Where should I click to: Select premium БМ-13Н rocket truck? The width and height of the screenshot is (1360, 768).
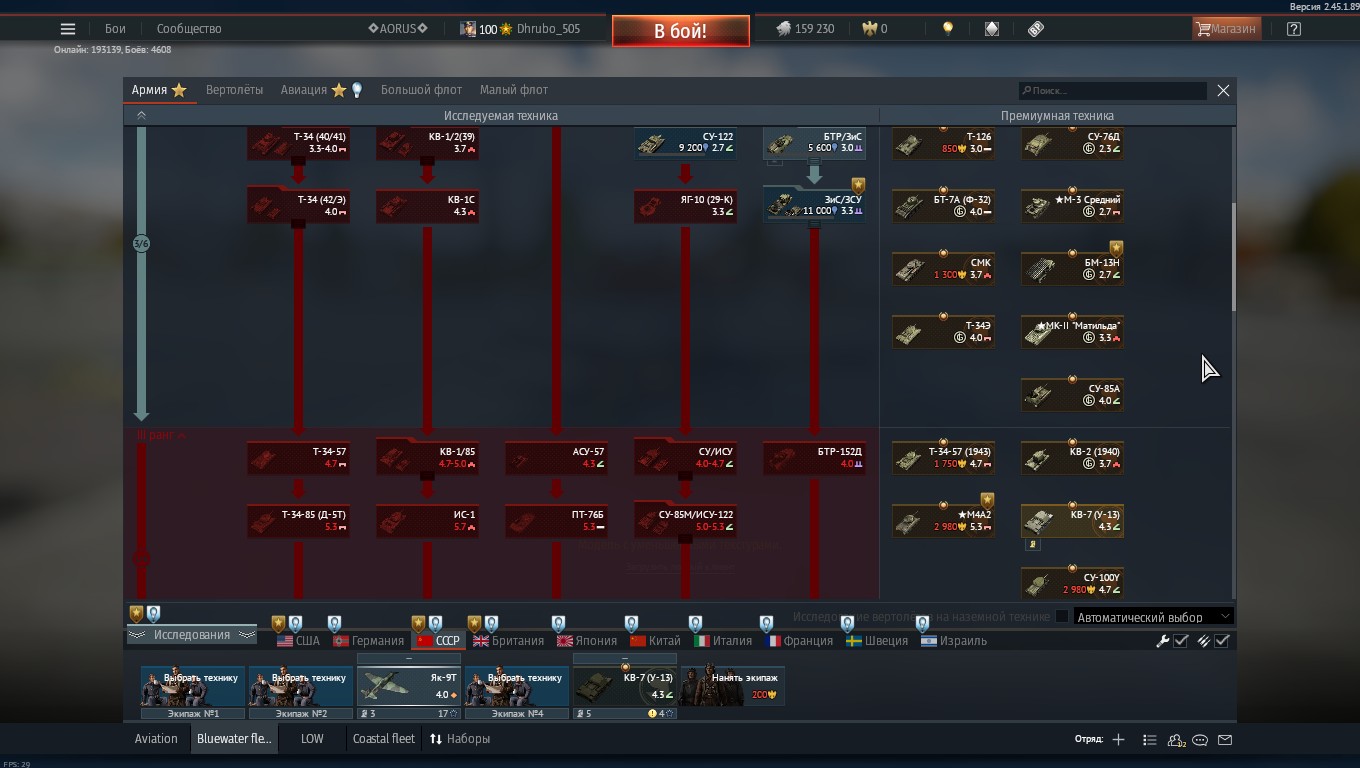point(1072,268)
